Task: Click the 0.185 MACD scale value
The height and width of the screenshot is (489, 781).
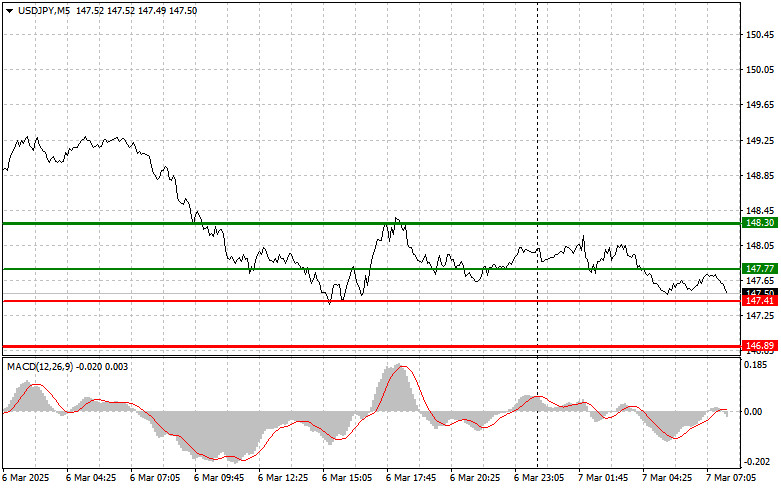Action: coord(756,365)
